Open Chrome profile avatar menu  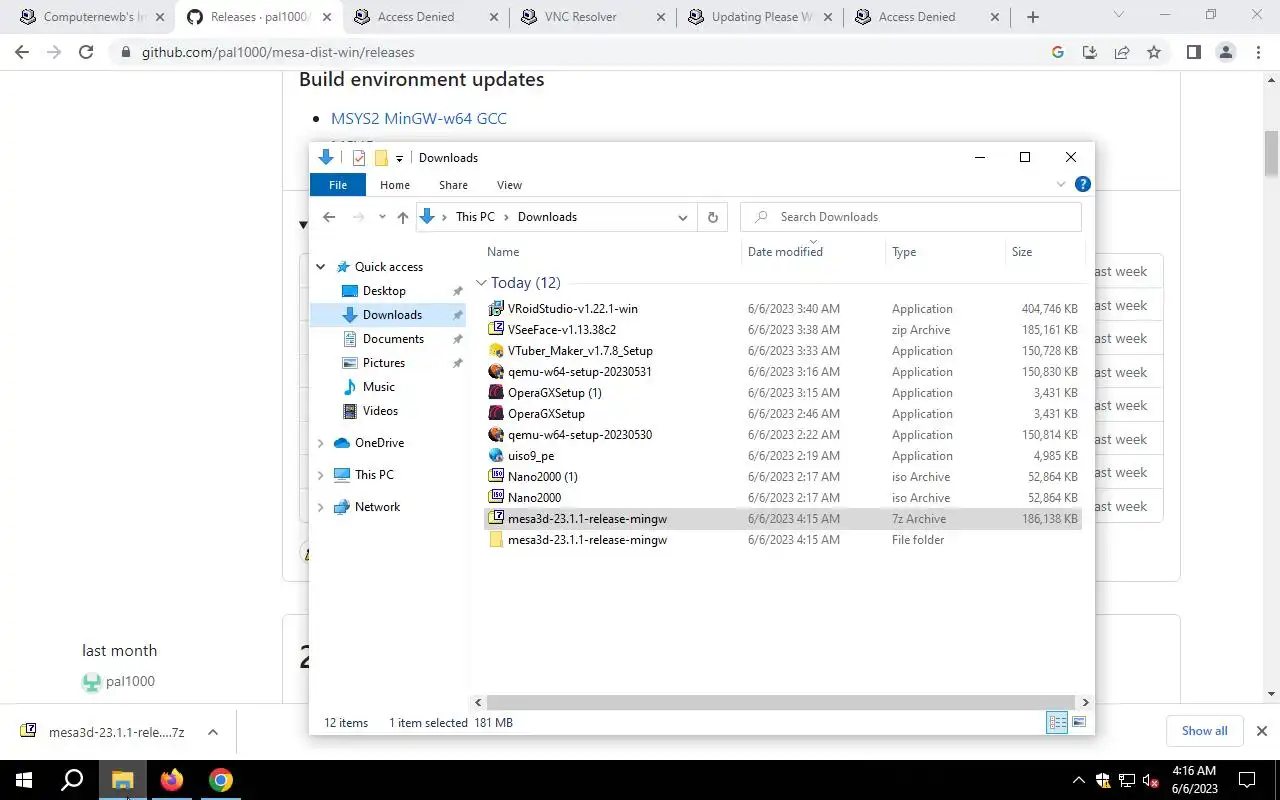(x=1226, y=52)
